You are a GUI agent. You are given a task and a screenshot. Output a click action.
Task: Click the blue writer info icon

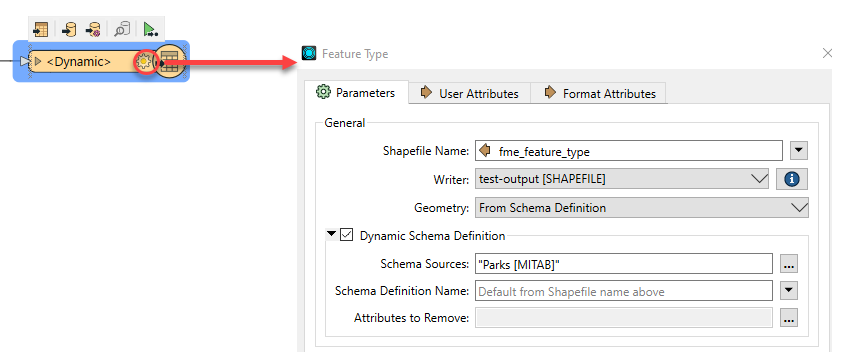click(791, 179)
